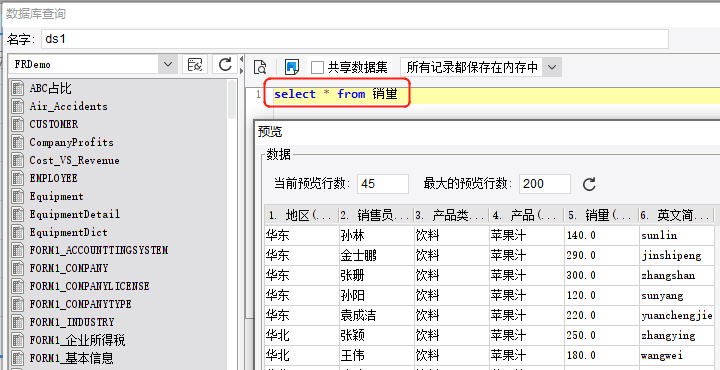Click the table icon beside FORM1_COMPANYTYPE
The image size is (720, 370).
click(x=18, y=304)
